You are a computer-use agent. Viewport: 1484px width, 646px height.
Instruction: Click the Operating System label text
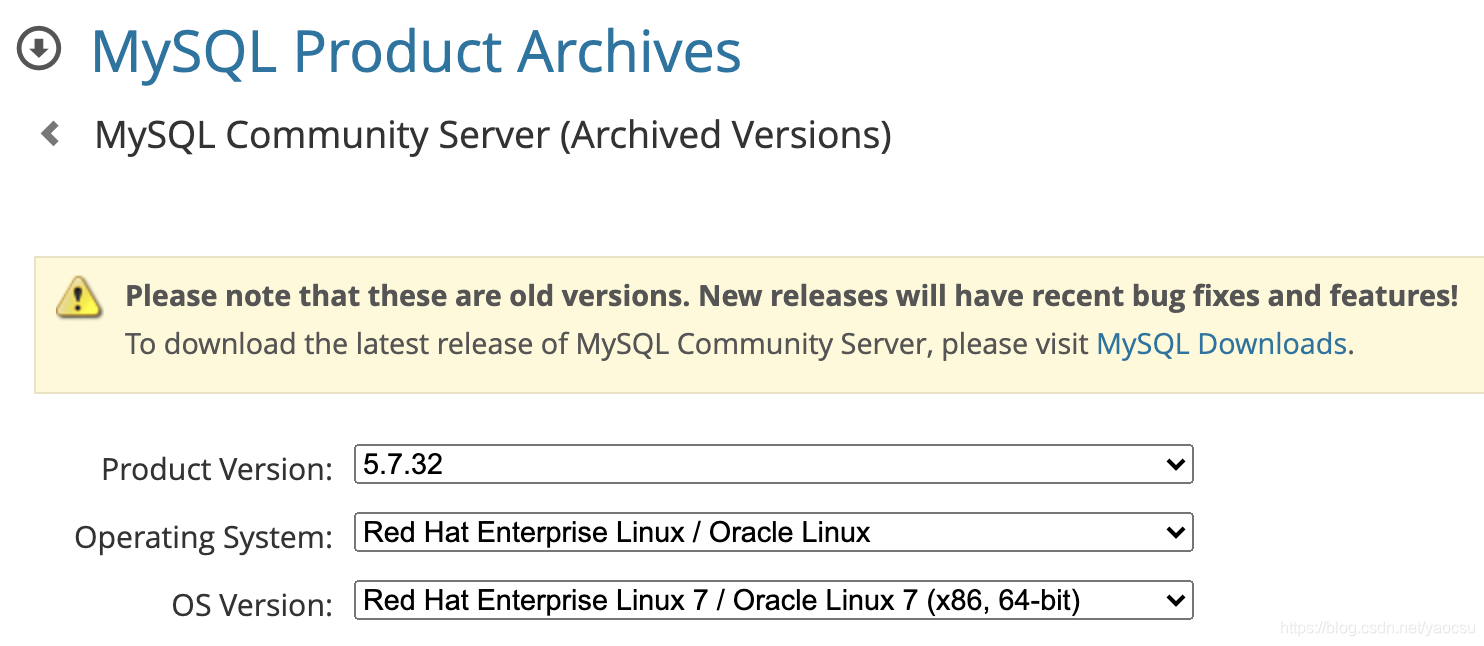point(203,536)
